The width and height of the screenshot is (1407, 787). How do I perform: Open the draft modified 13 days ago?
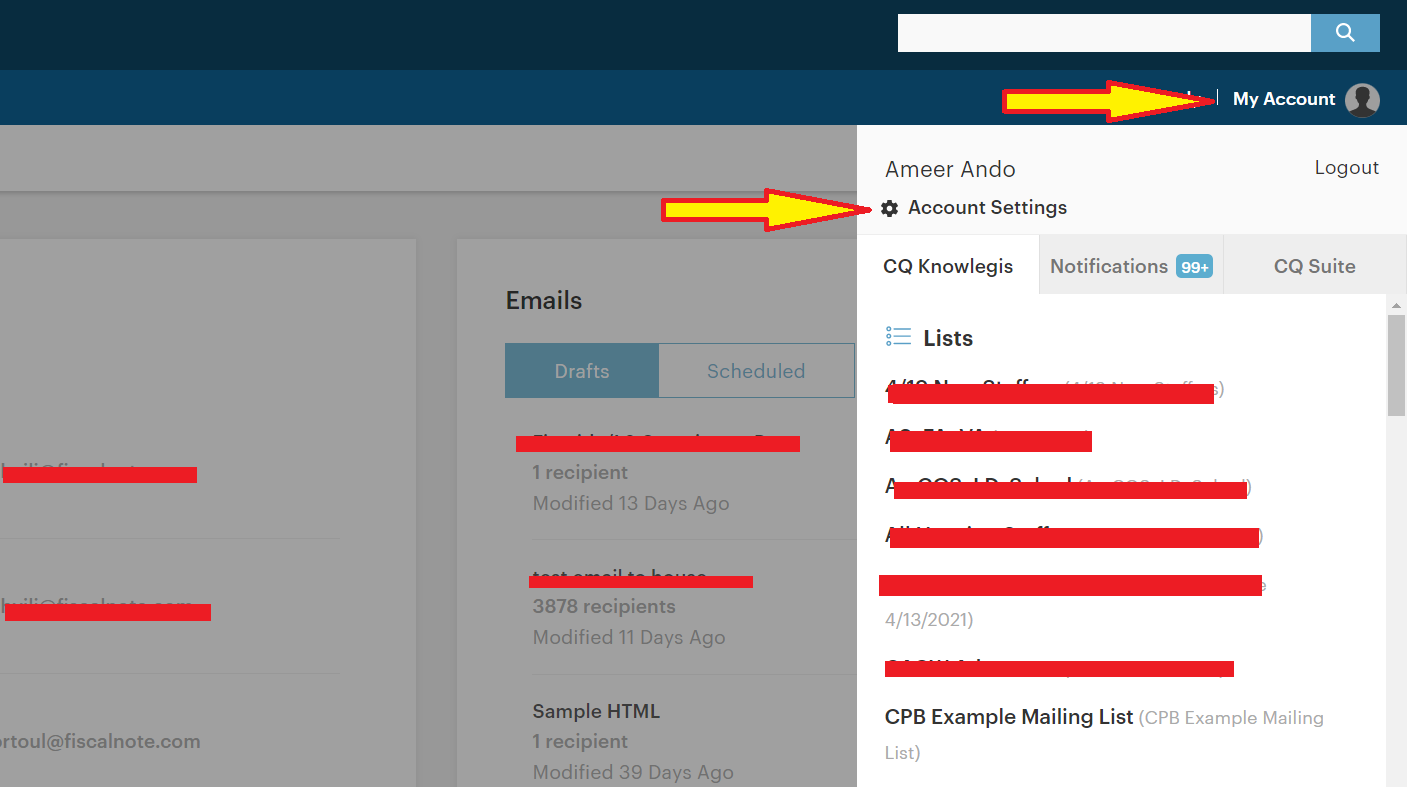[630, 503]
